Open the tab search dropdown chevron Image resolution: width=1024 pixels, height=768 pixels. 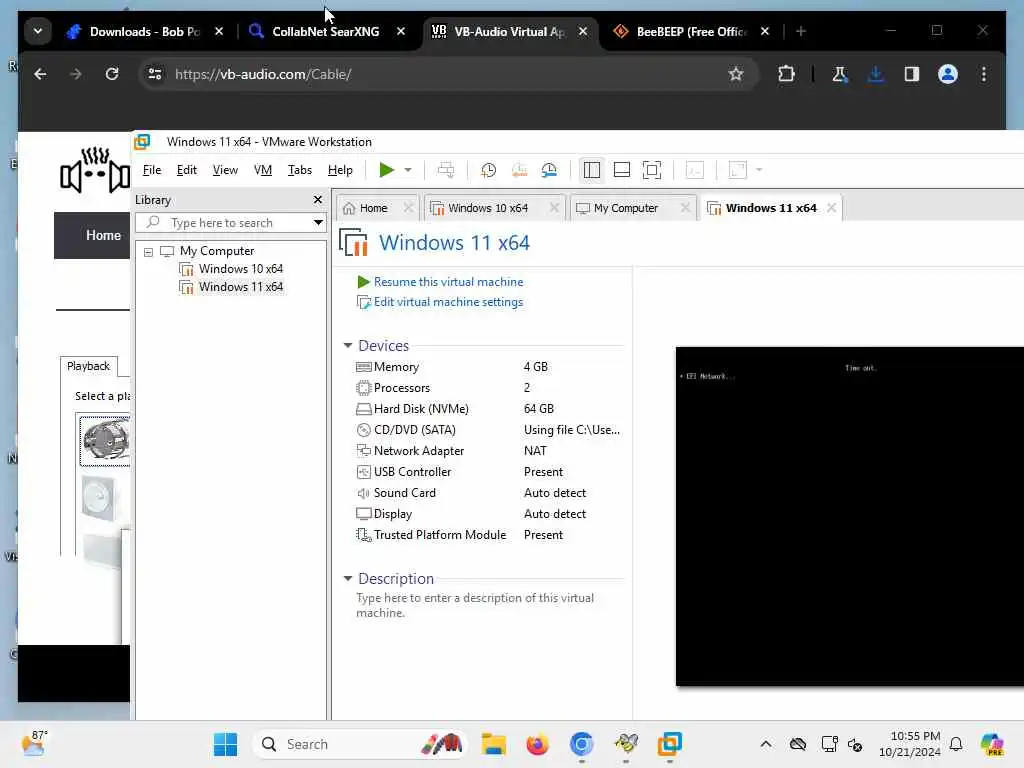click(38, 31)
